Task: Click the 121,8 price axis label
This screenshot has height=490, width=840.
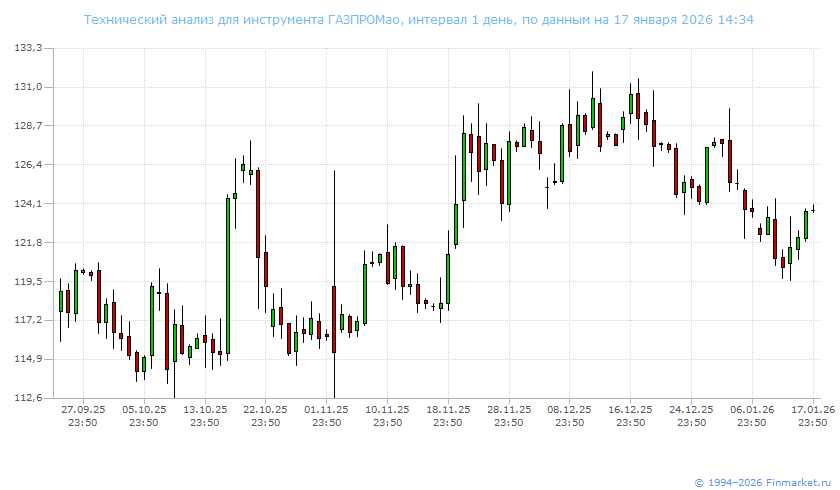Action: 29,243
